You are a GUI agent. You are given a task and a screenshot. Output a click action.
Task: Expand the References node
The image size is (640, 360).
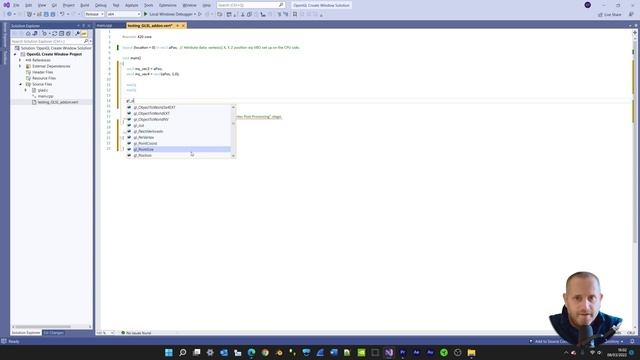[20, 60]
